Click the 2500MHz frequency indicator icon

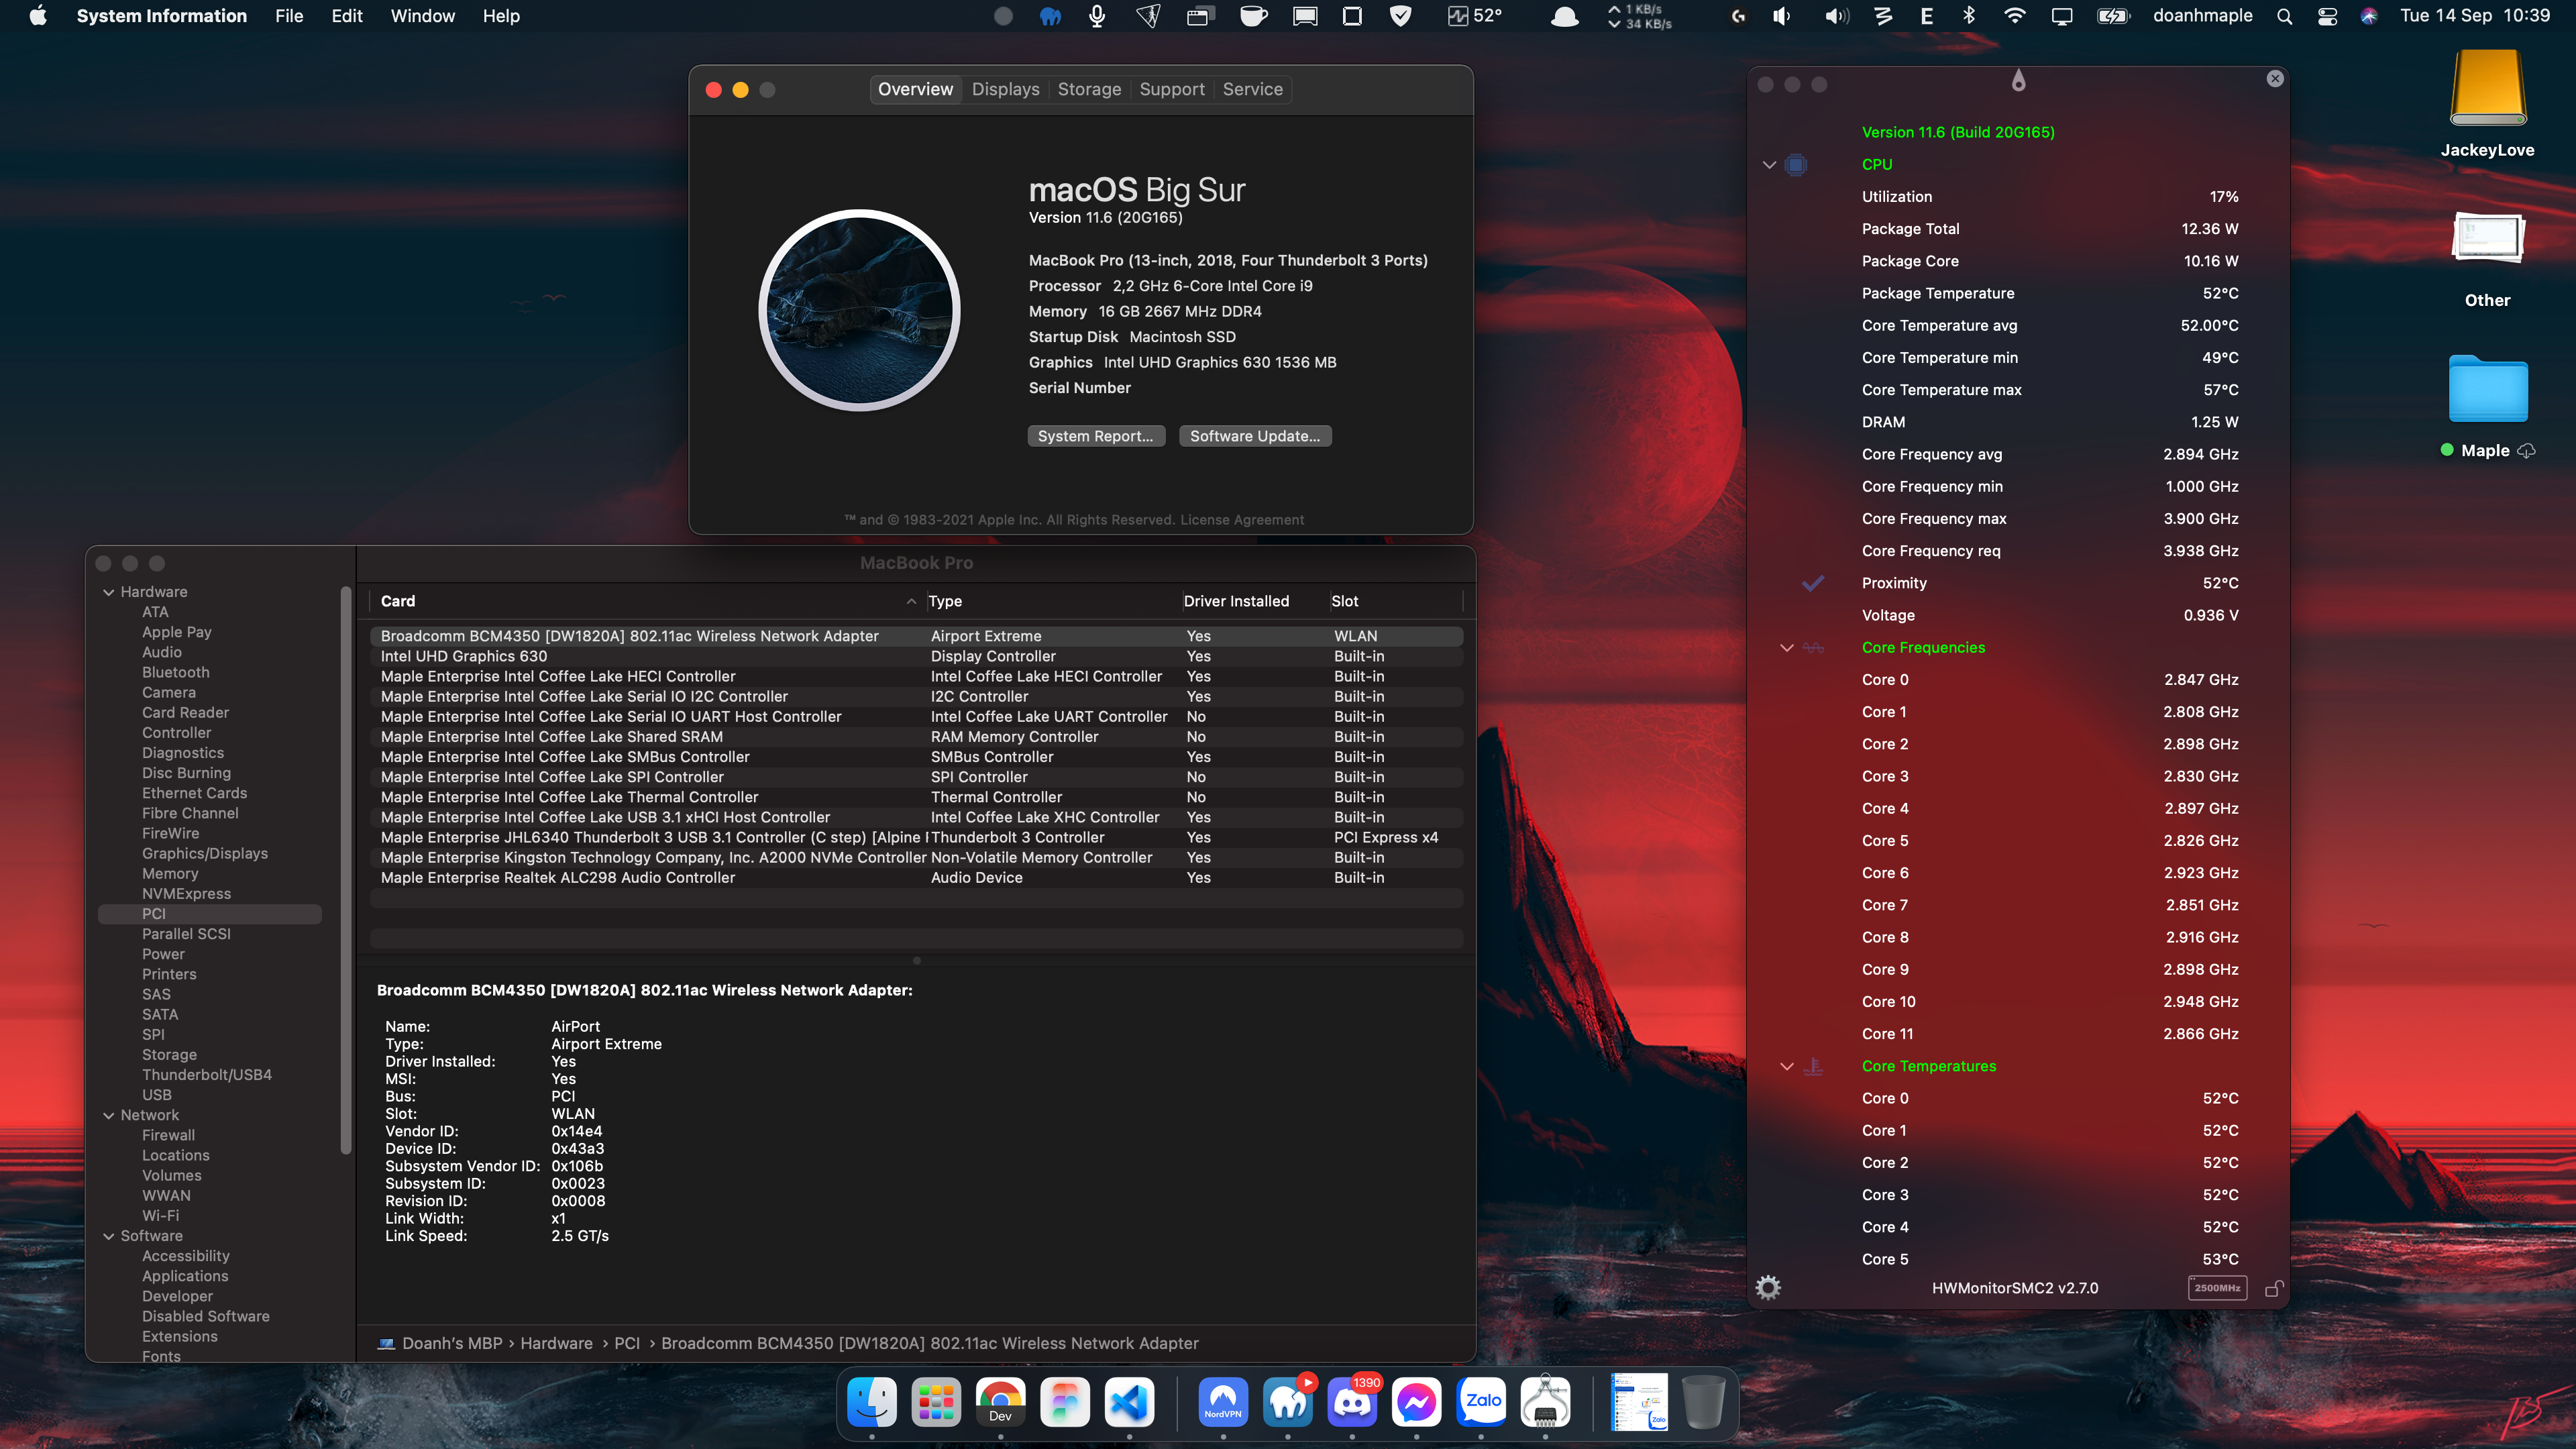(x=2217, y=1288)
